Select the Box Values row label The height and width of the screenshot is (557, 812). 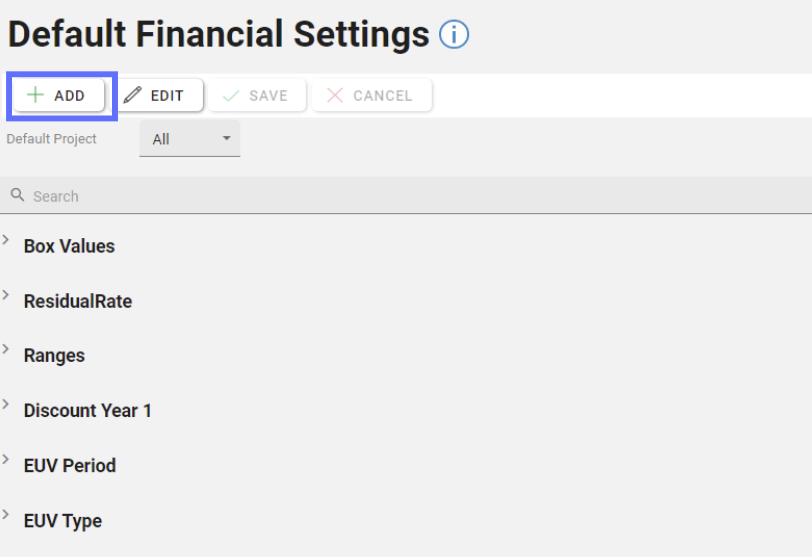tap(69, 246)
